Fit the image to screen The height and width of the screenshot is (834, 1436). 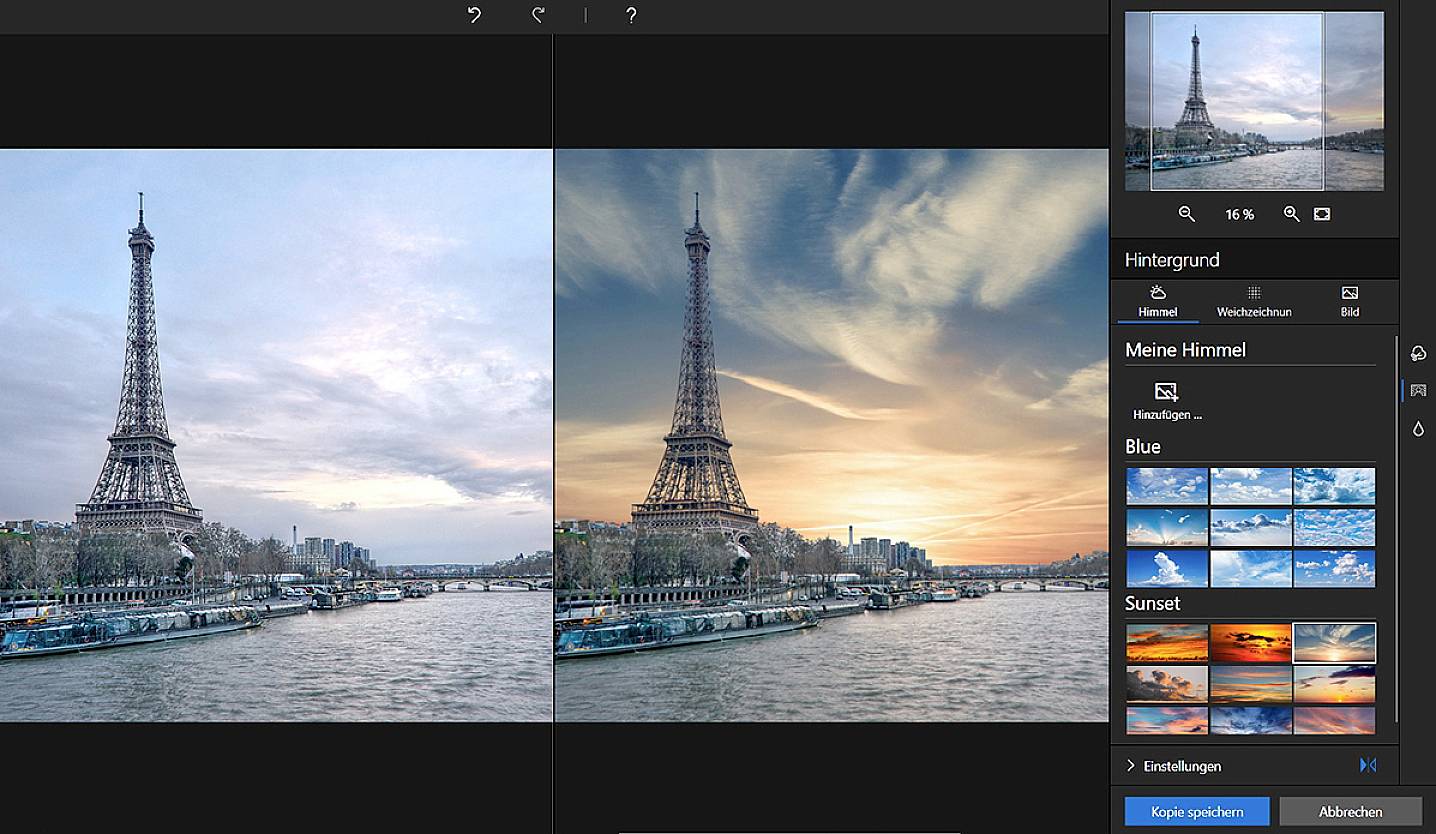click(1322, 213)
